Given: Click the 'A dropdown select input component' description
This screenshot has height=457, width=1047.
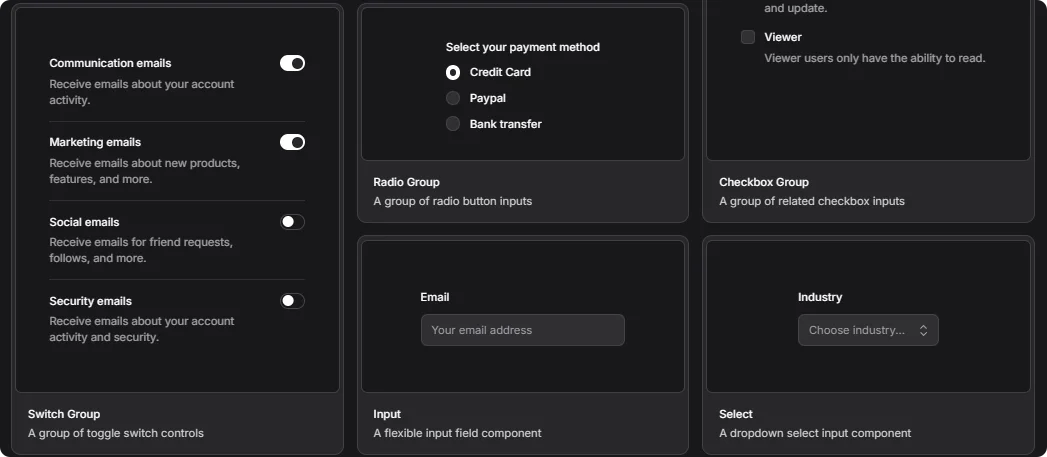Looking at the screenshot, I should [815, 433].
